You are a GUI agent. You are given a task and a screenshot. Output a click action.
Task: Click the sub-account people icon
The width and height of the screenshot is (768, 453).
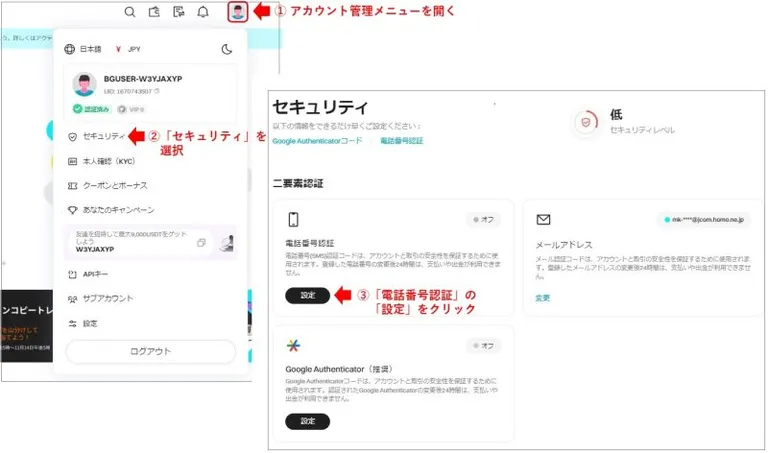click(72, 299)
